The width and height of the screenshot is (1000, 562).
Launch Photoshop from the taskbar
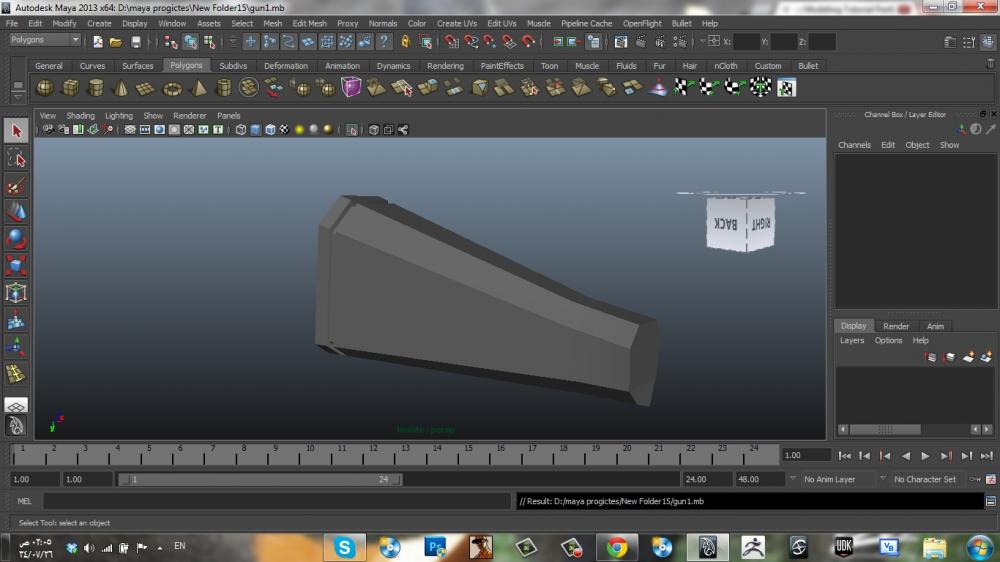[435, 547]
